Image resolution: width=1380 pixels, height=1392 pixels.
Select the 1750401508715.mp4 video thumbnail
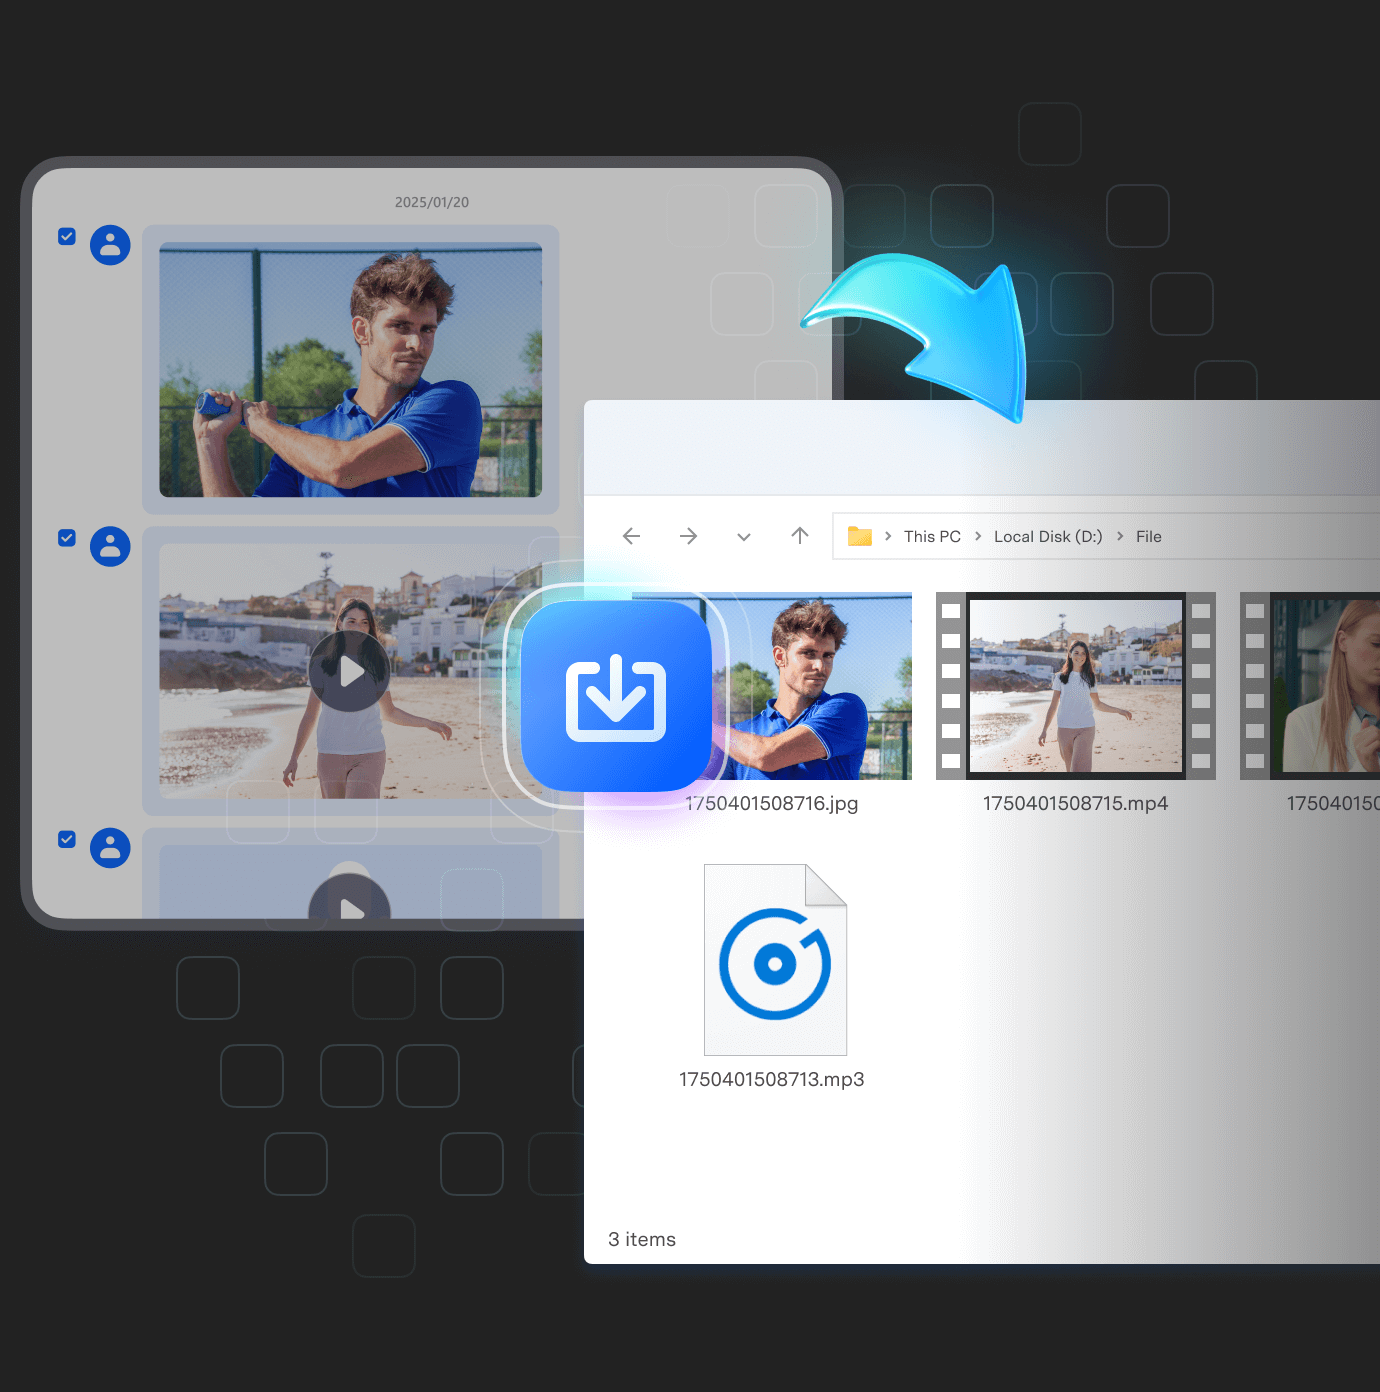click(x=1076, y=686)
